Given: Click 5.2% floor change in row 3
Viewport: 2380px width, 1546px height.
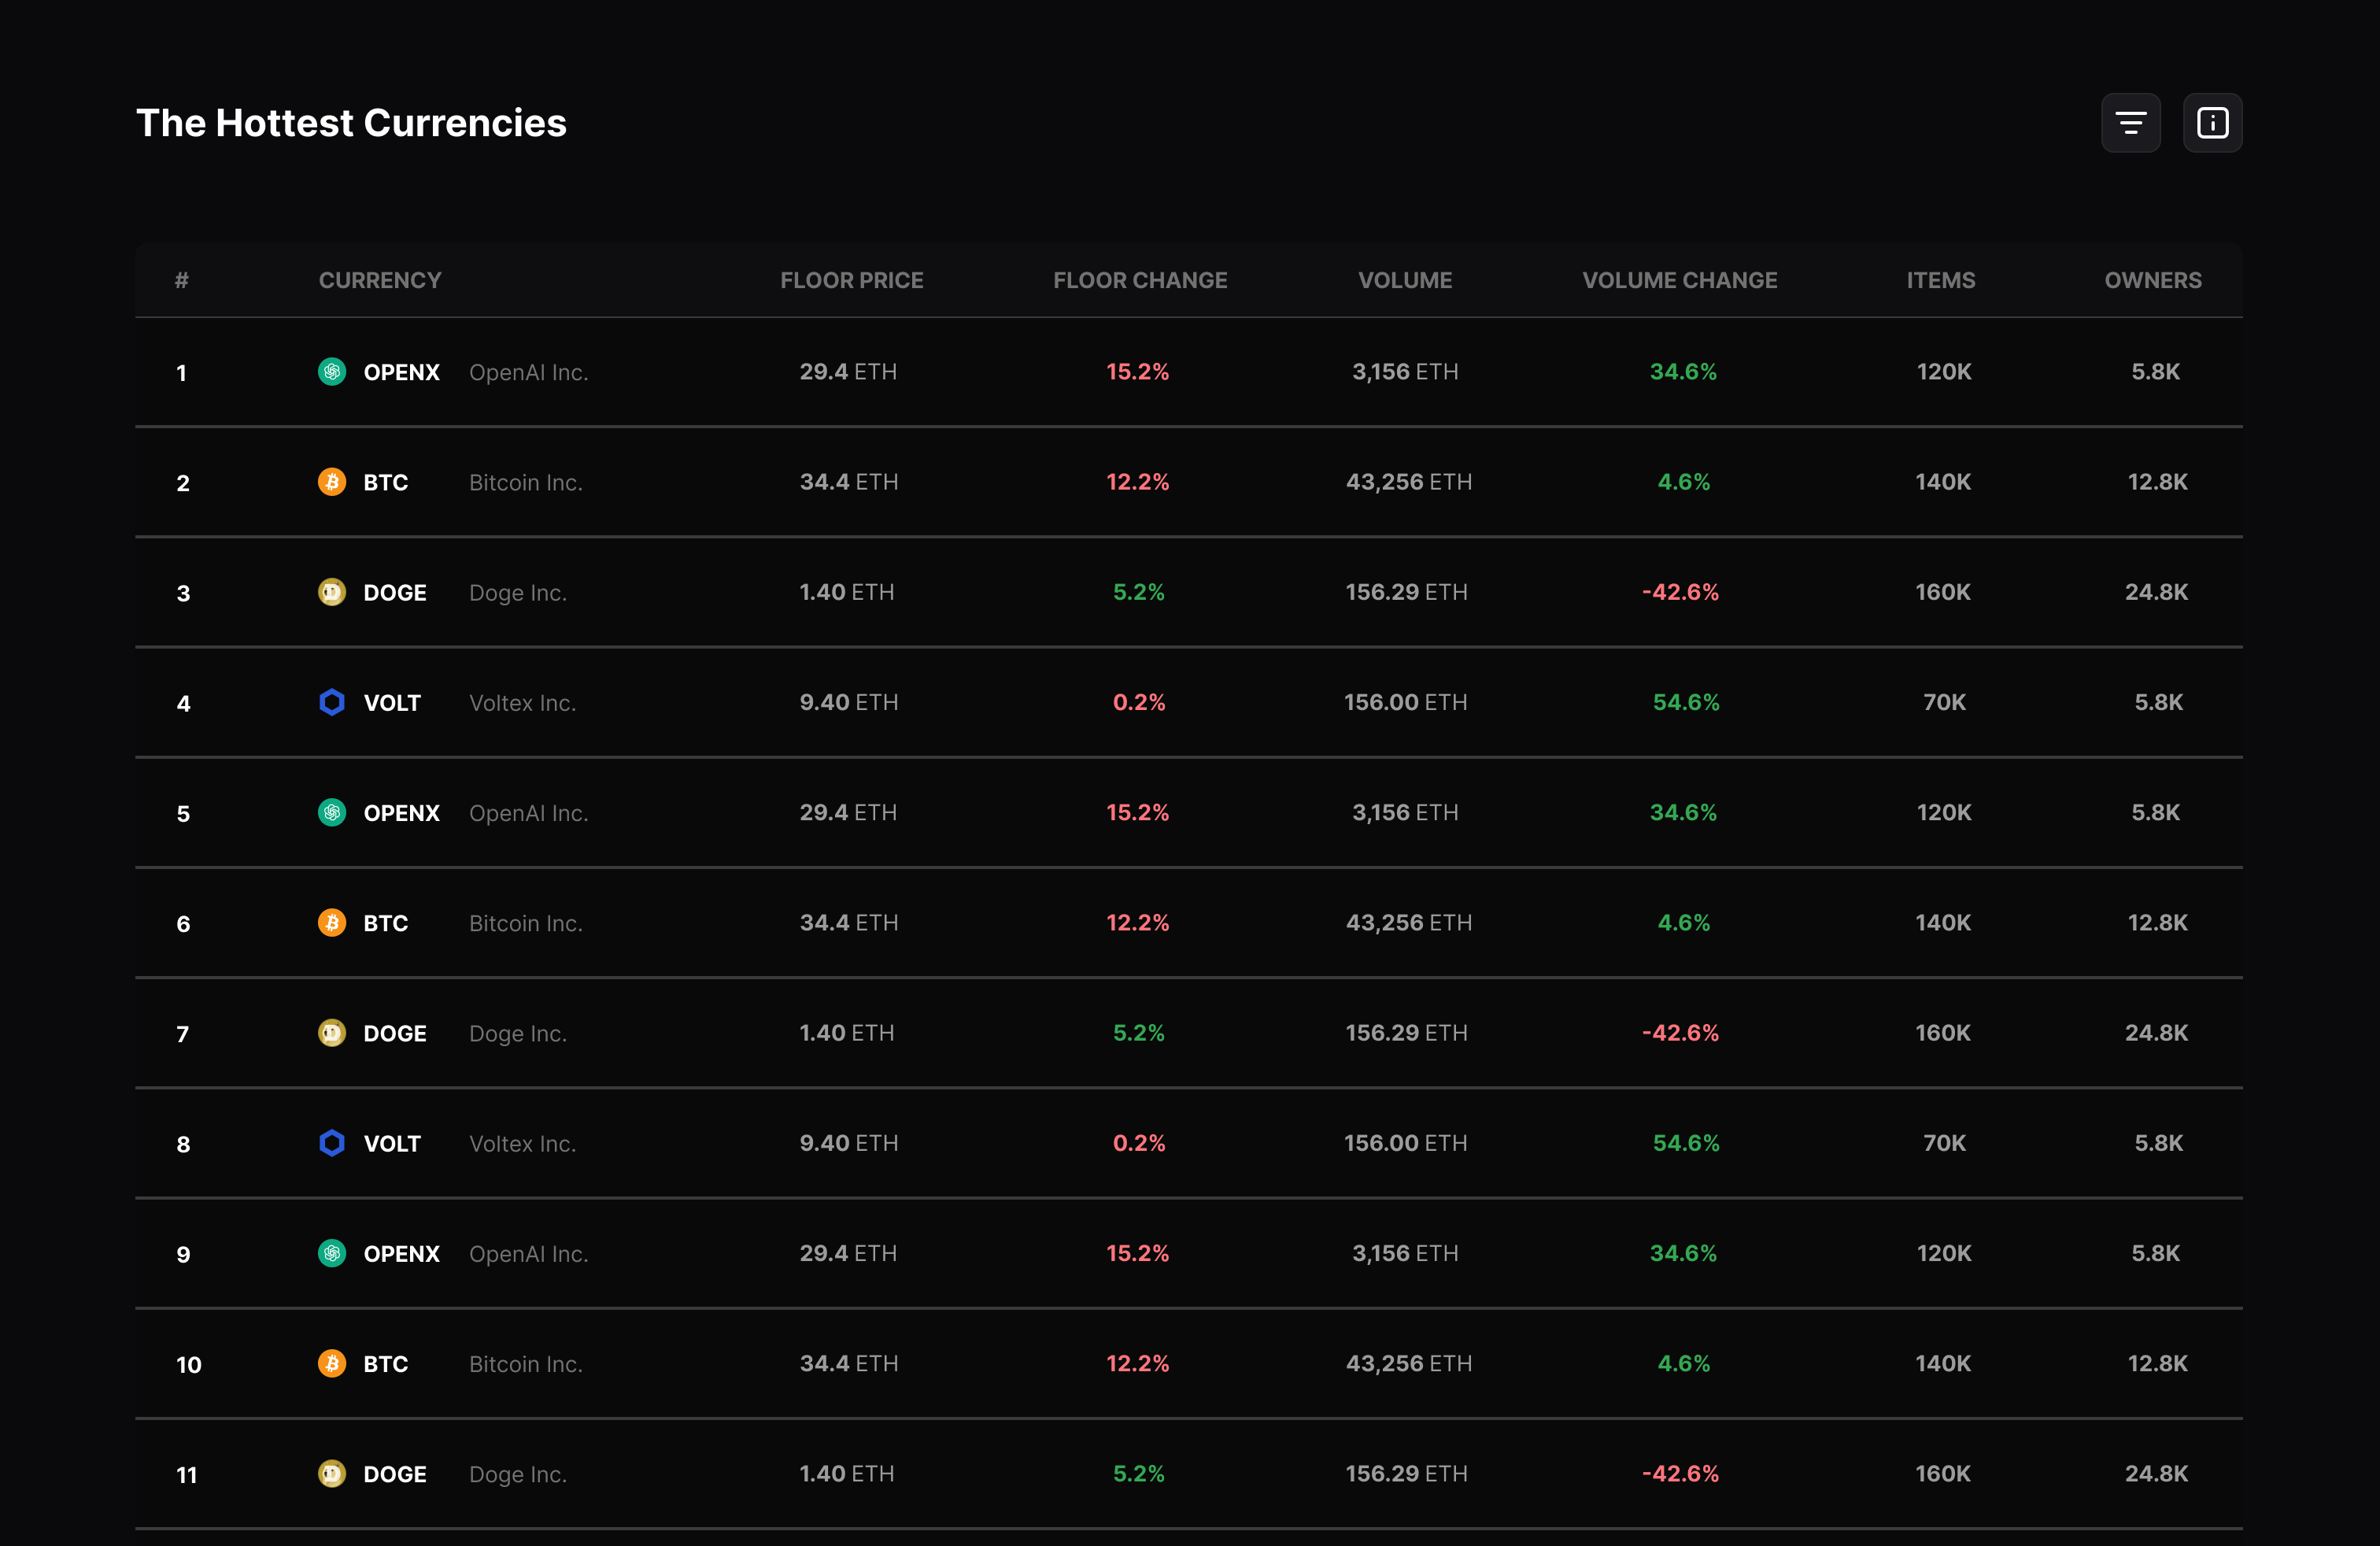Looking at the screenshot, I should point(1139,592).
